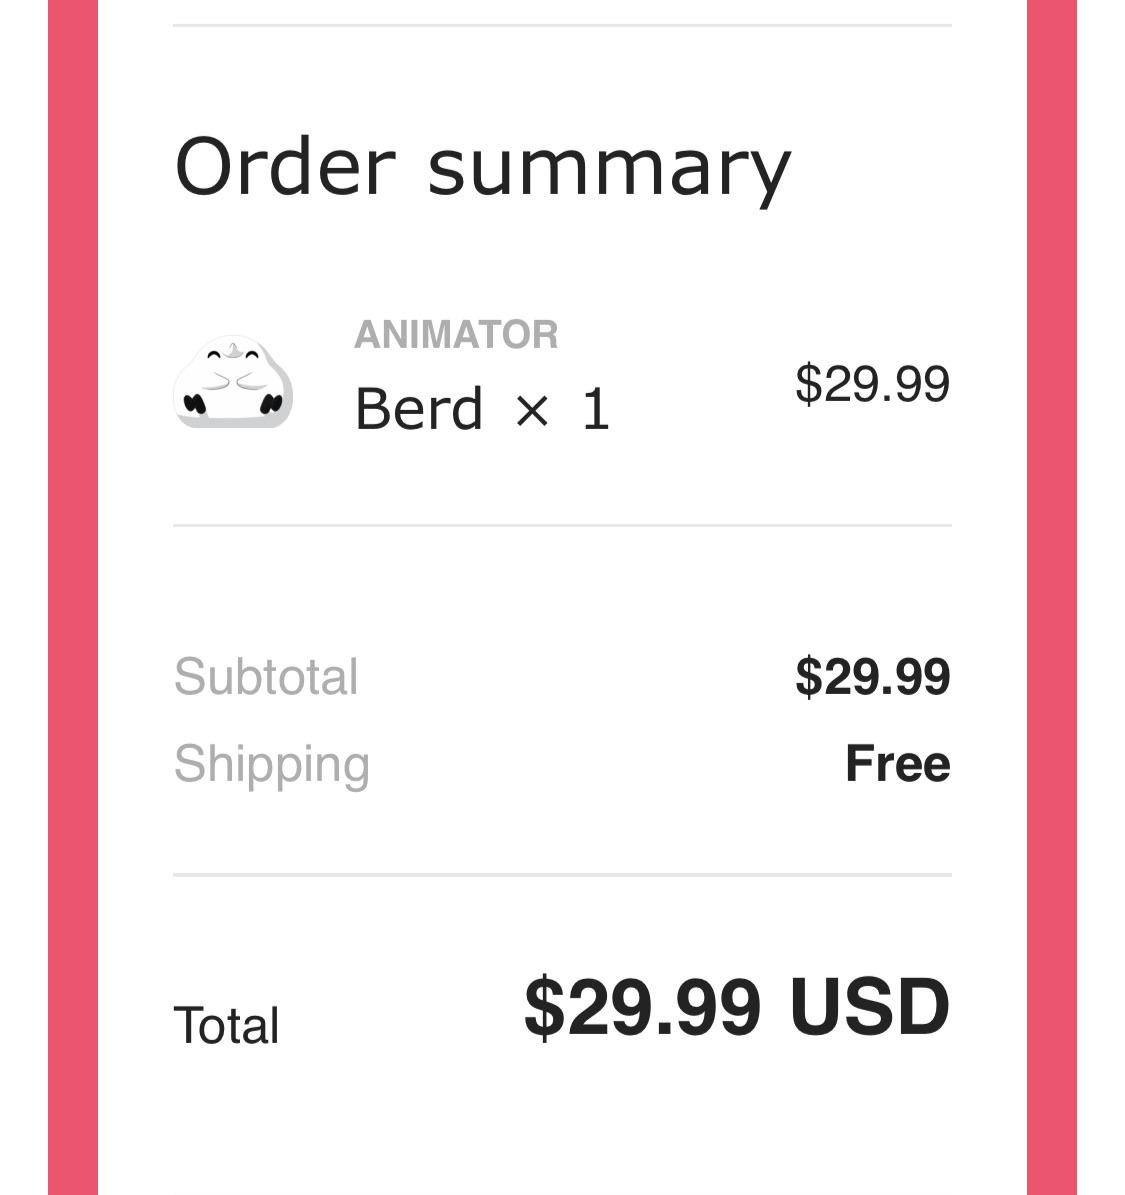
Task: Click the Subtotal label
Action: 266,677
